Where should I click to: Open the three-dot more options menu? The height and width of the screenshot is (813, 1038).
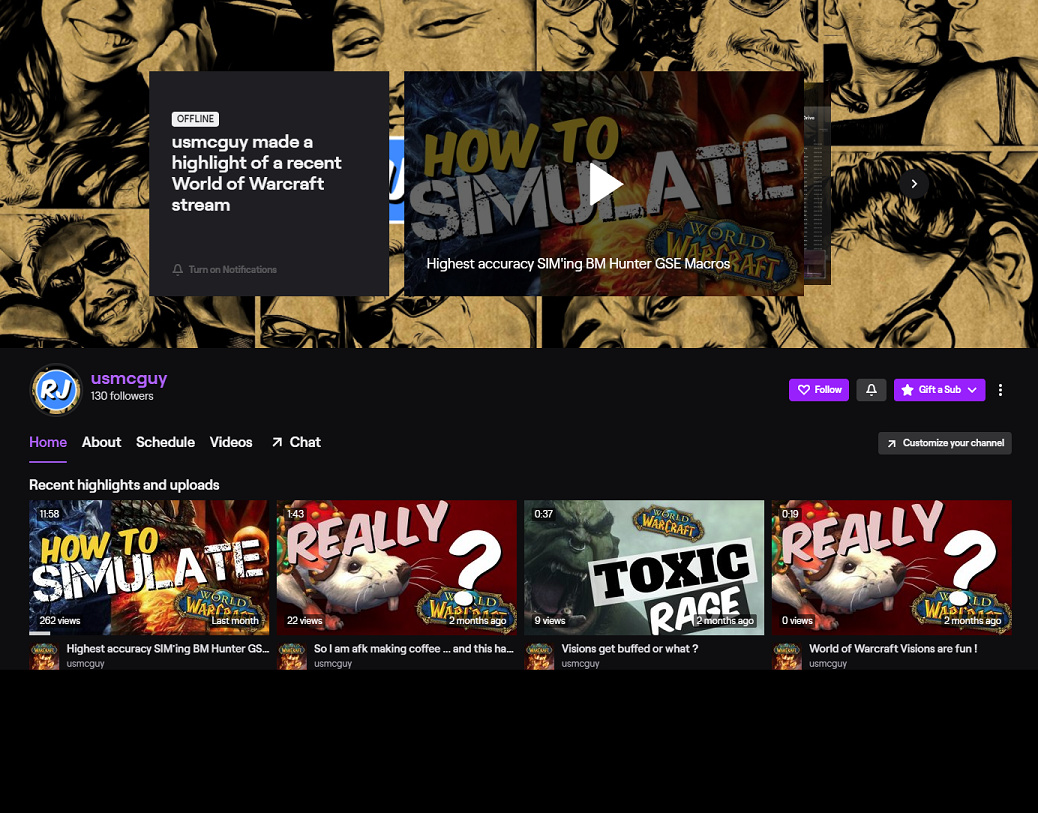point(1000,390)
